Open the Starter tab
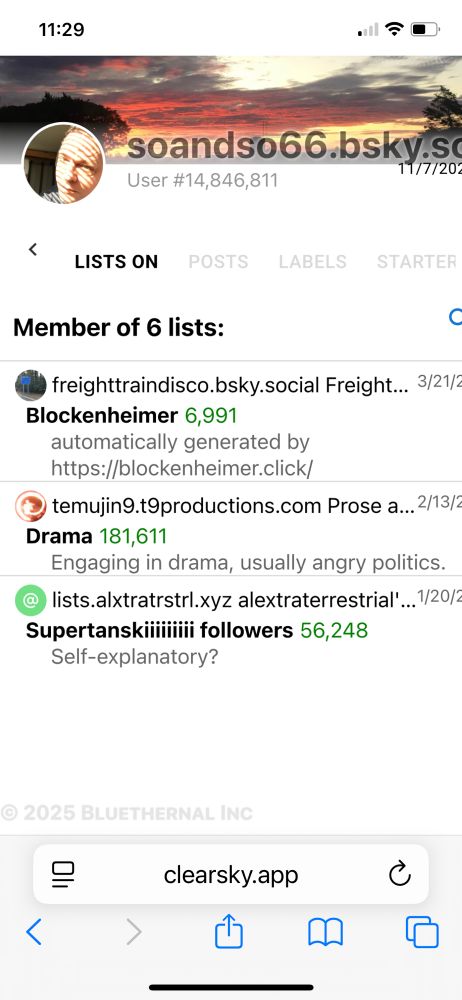462x1000 pixels. tap(417, 261)
